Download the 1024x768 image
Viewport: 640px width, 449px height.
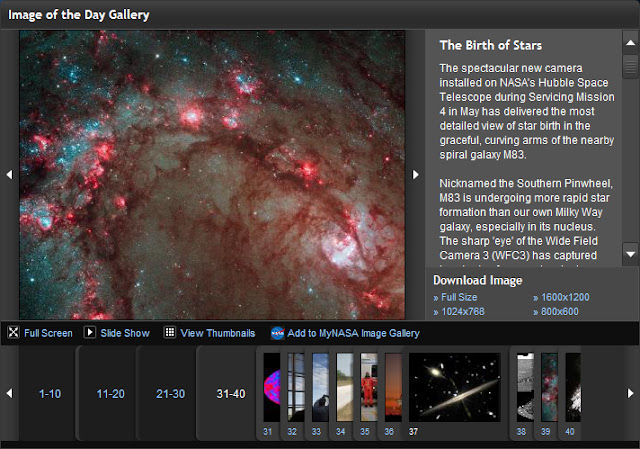(x=463, y=312)
